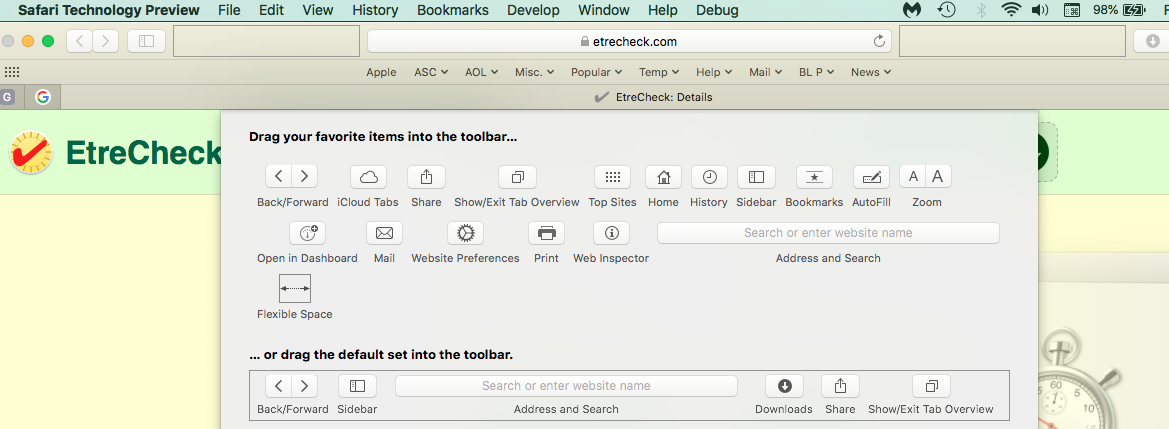The height and width of the screenshot is (429, 1169).
Task: Click the Mail envelope icon in palette
Action: (384, 233)
